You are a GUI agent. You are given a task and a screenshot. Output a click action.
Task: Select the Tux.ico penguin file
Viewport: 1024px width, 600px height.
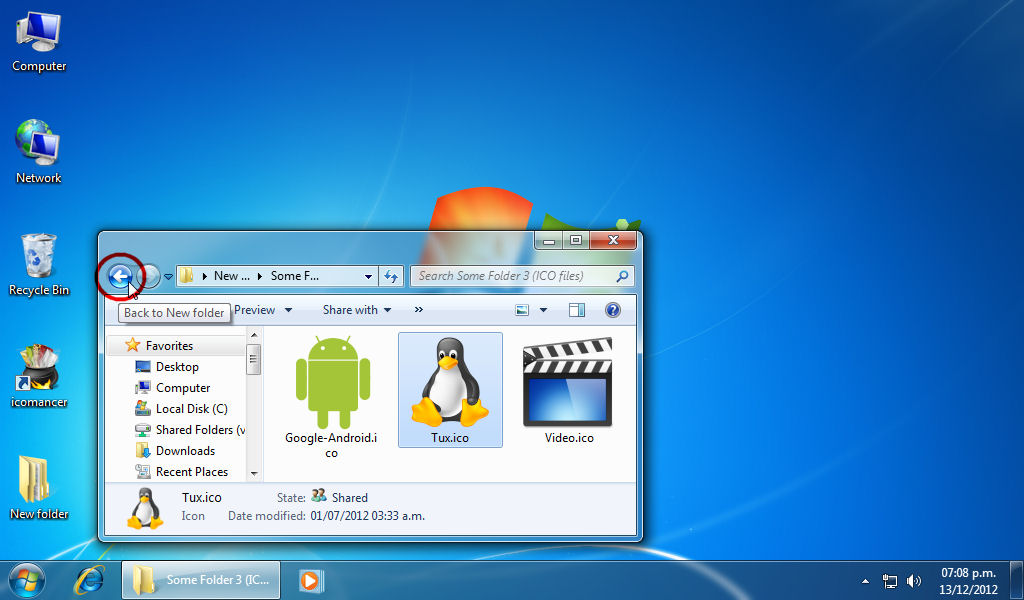pos(450,390)
